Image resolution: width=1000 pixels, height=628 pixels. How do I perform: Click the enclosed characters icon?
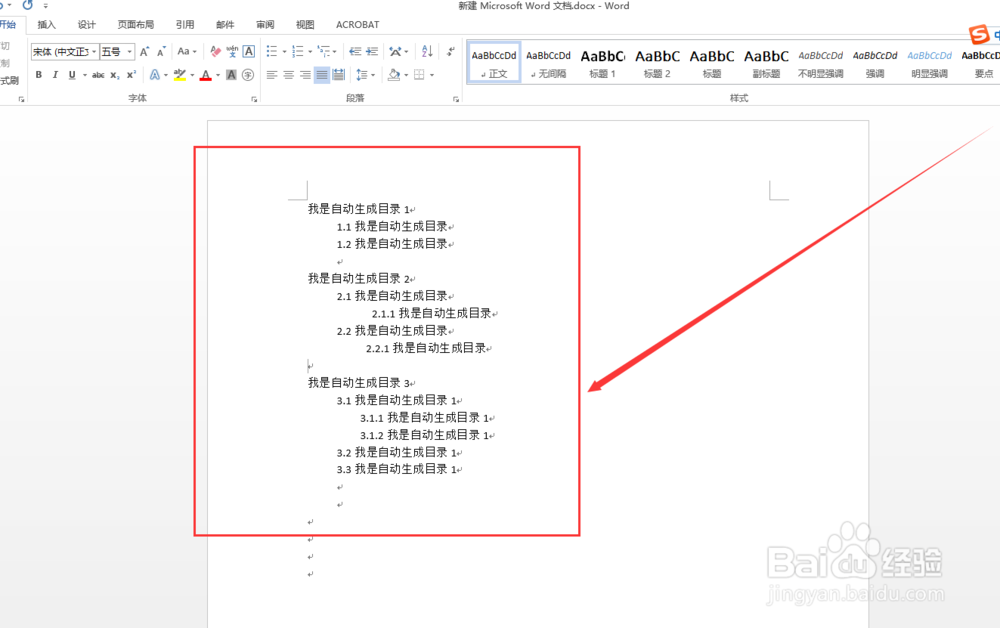click(x=248, y=75)
